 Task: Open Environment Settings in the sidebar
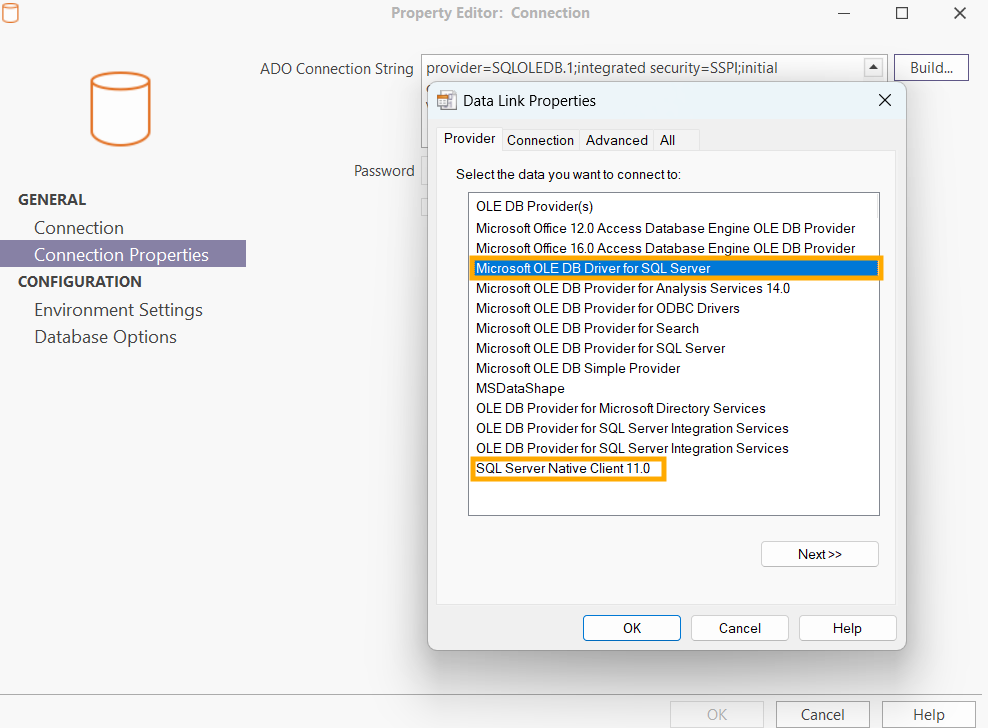tap(118, 310)
